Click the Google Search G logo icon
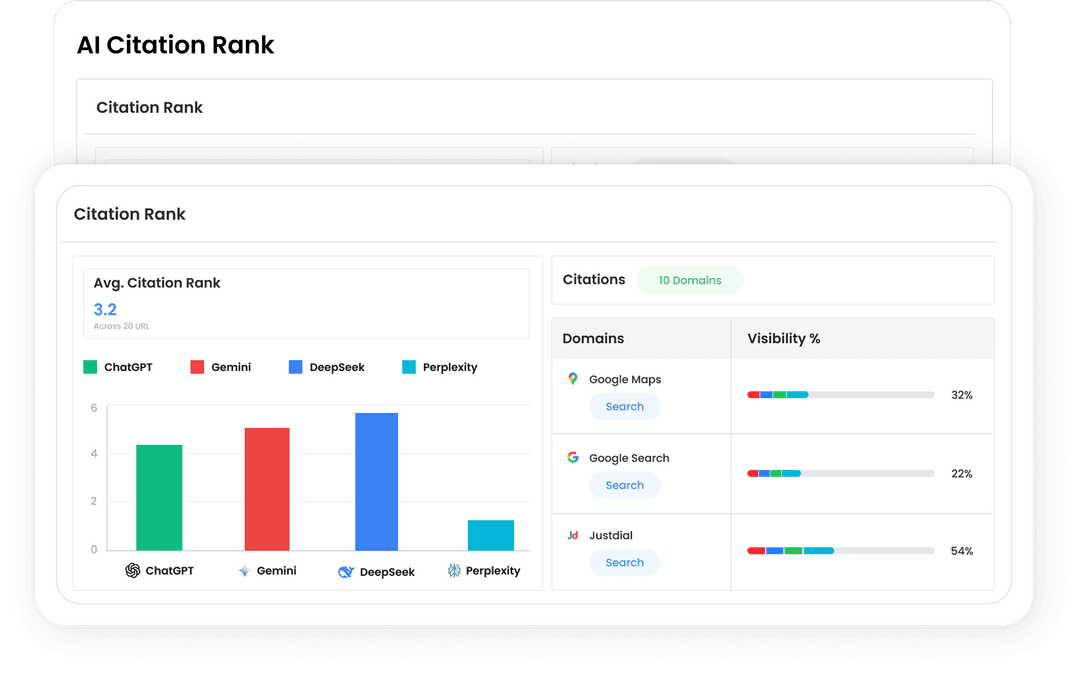The width and height of the screenshot is (1080, 673). click(573, 457)
